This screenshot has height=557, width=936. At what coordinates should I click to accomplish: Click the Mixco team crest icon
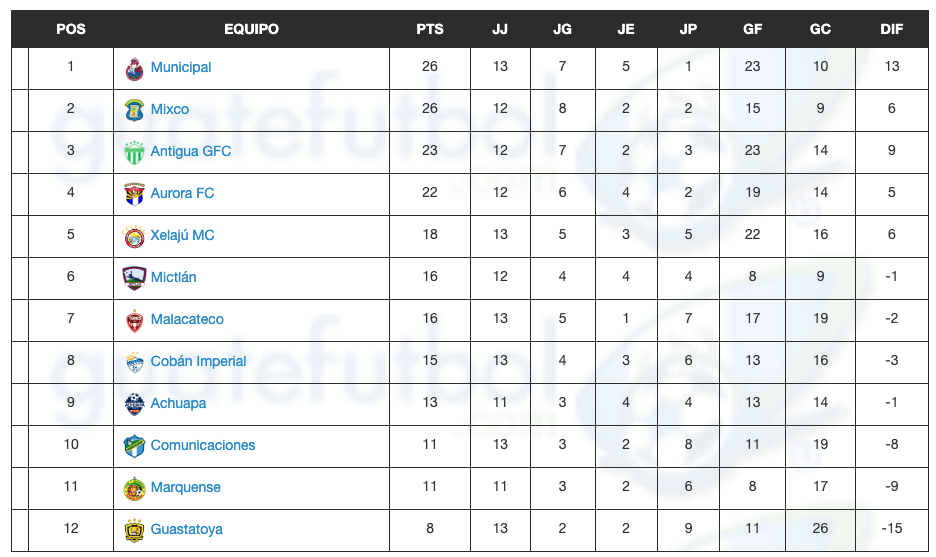coord(134,110)
